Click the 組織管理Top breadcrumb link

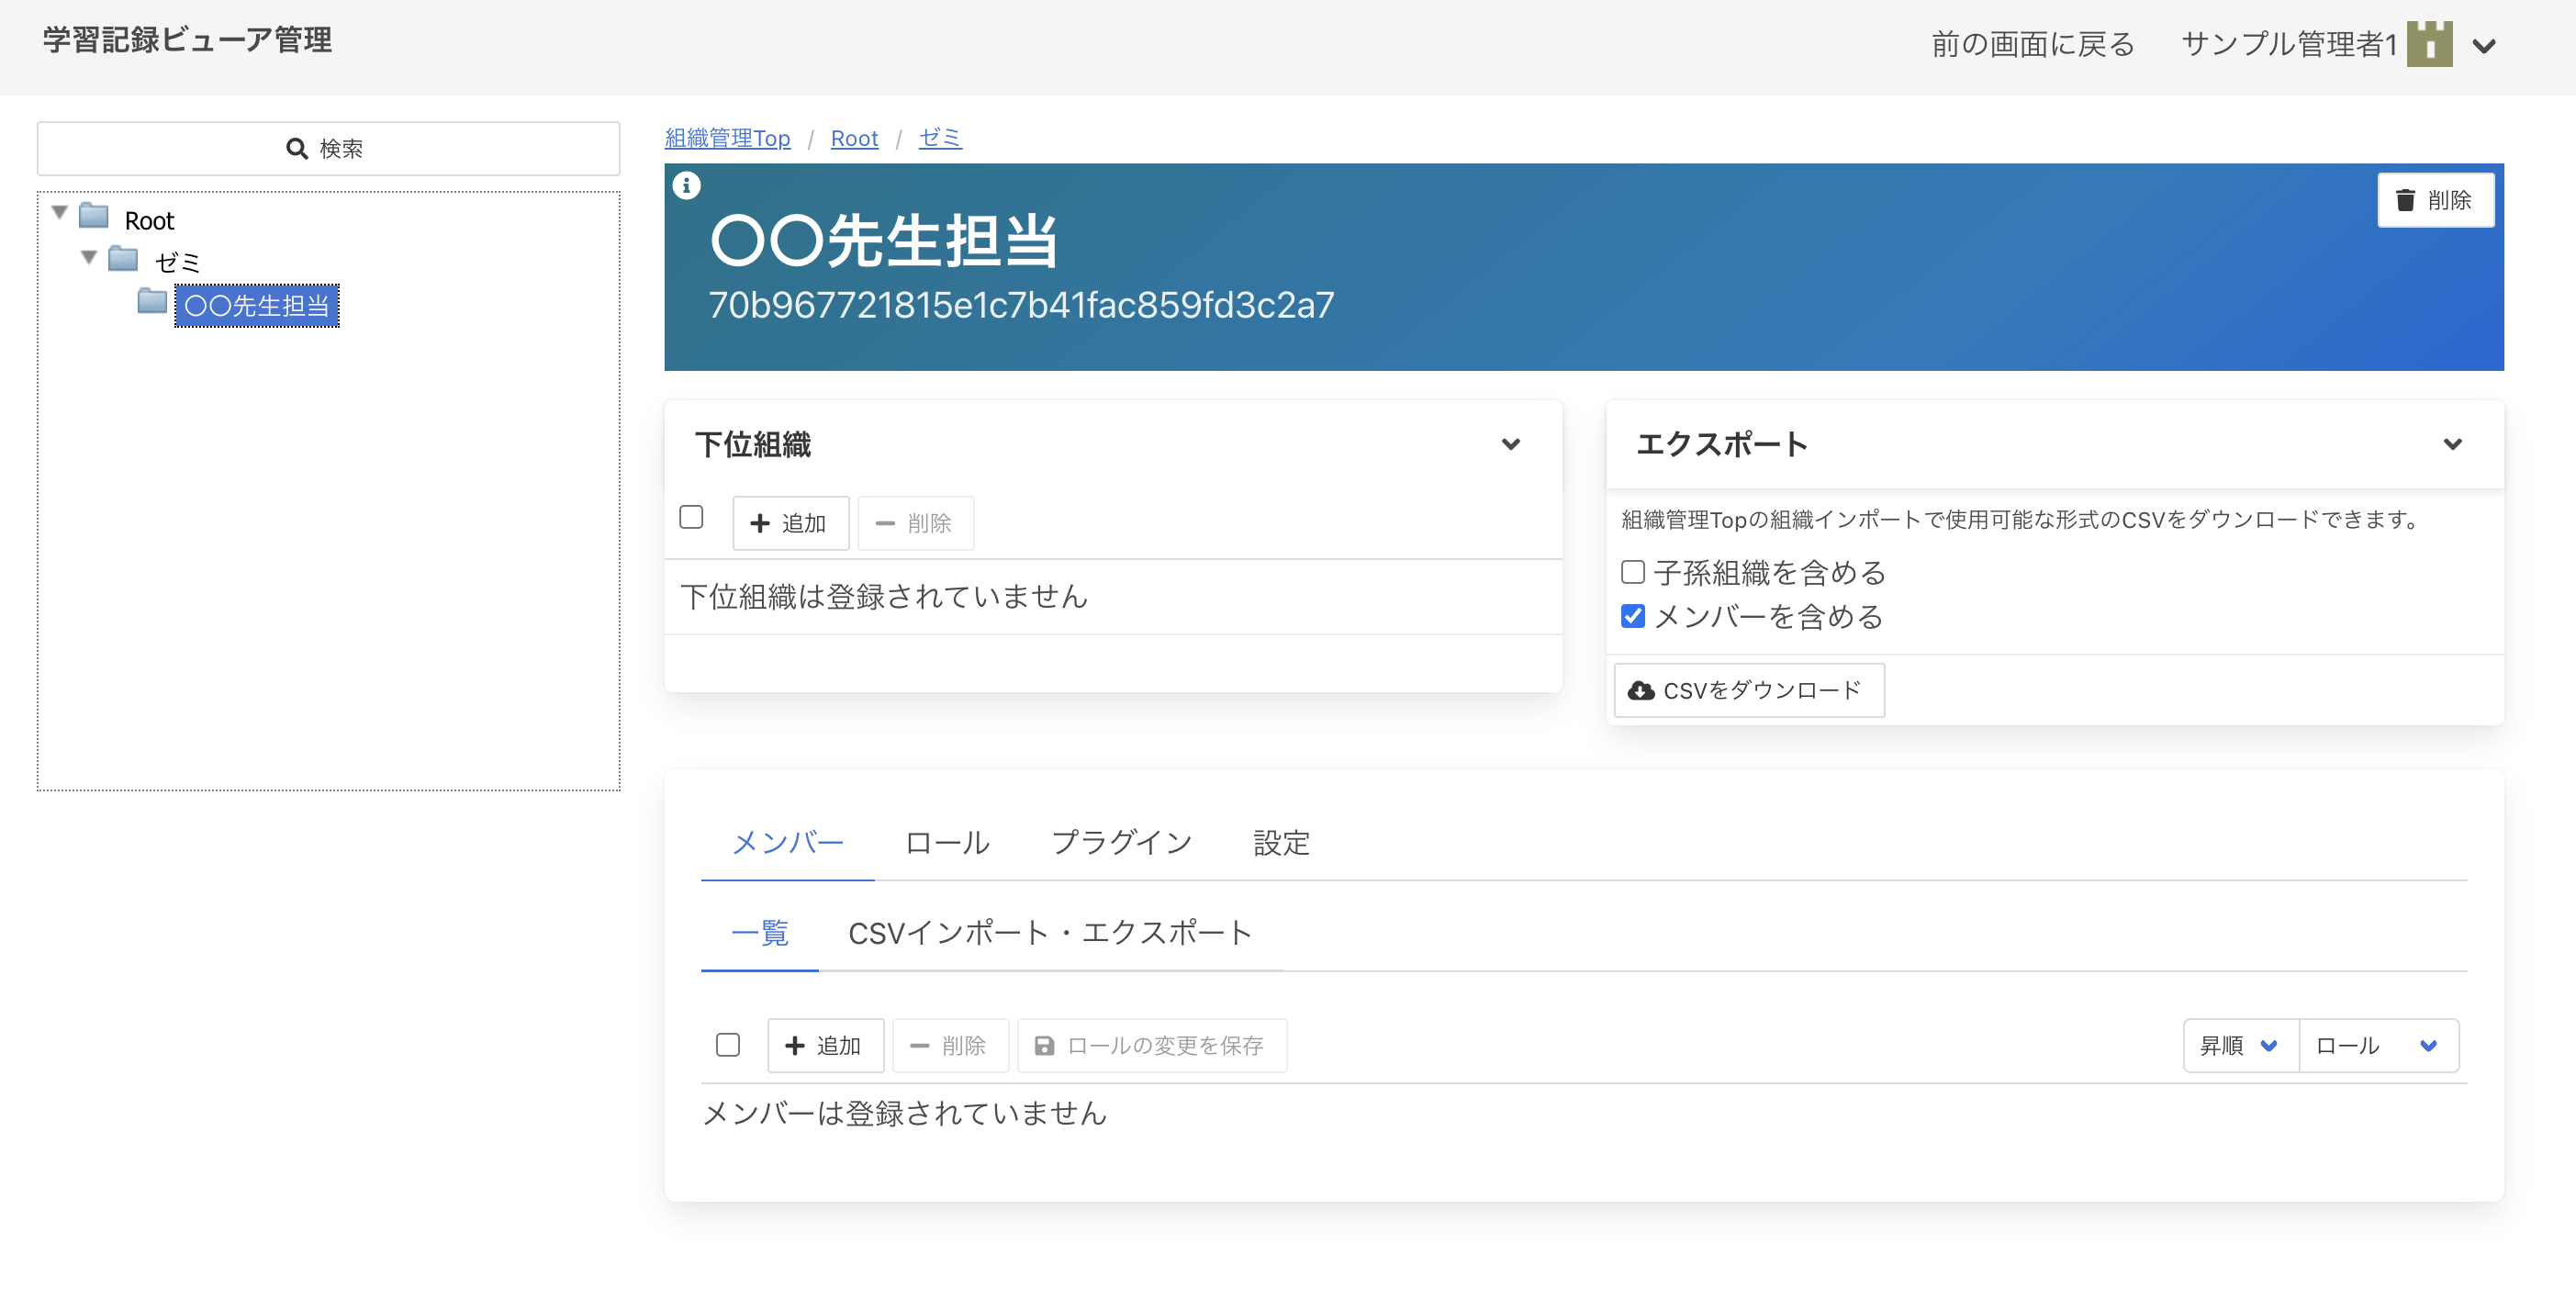tap(727, 138)
